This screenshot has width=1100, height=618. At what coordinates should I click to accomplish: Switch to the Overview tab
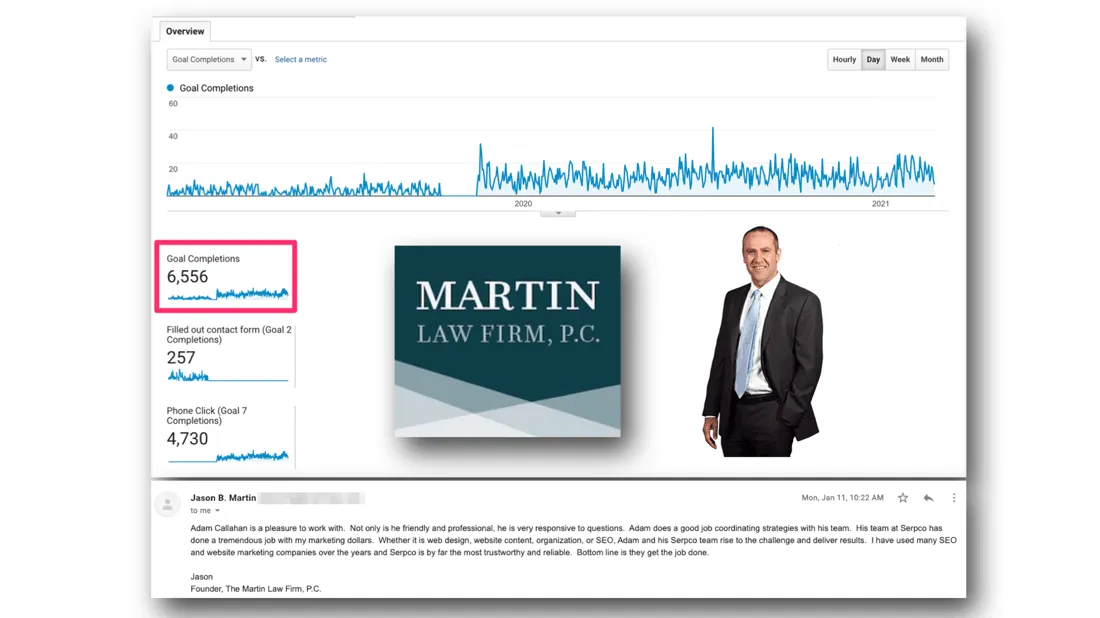185,32
